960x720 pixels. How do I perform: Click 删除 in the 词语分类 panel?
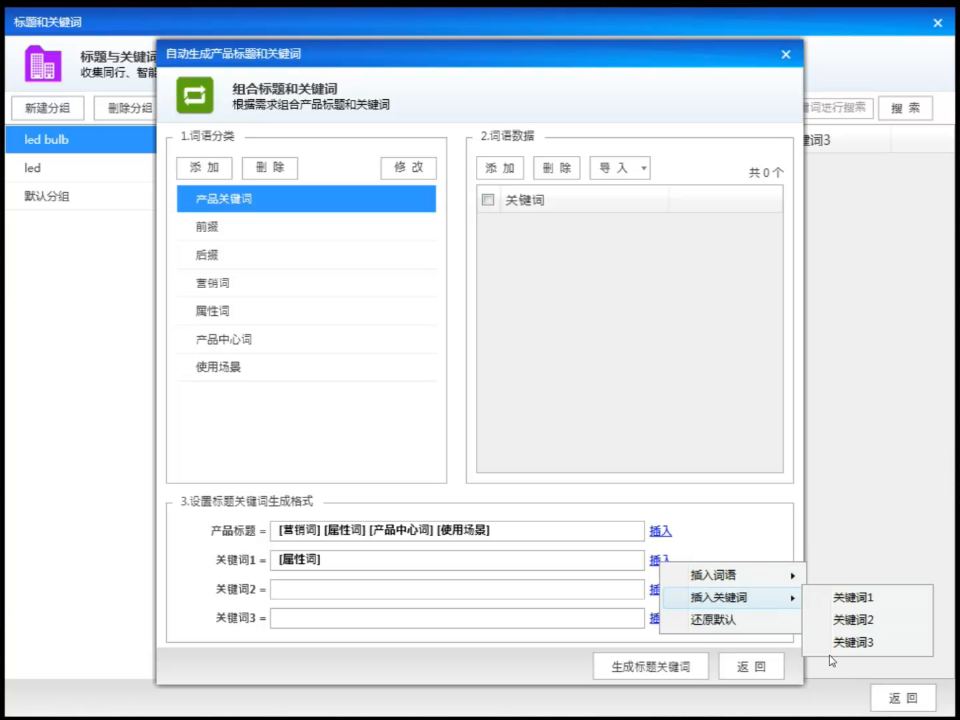(270, 168)
